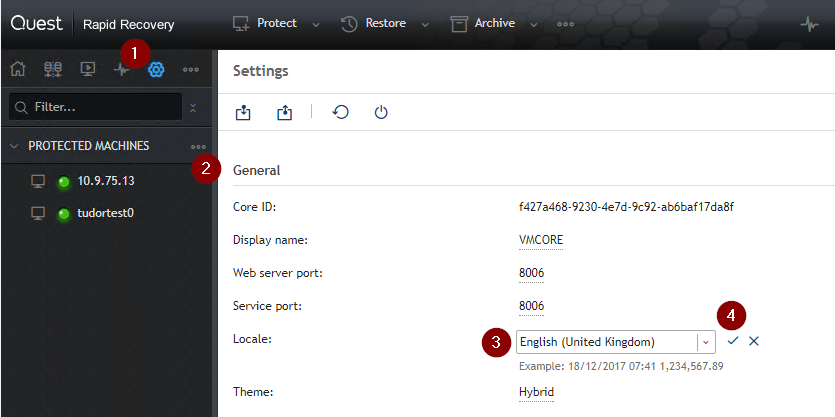Open the Settings gear icon

(157, 69)
